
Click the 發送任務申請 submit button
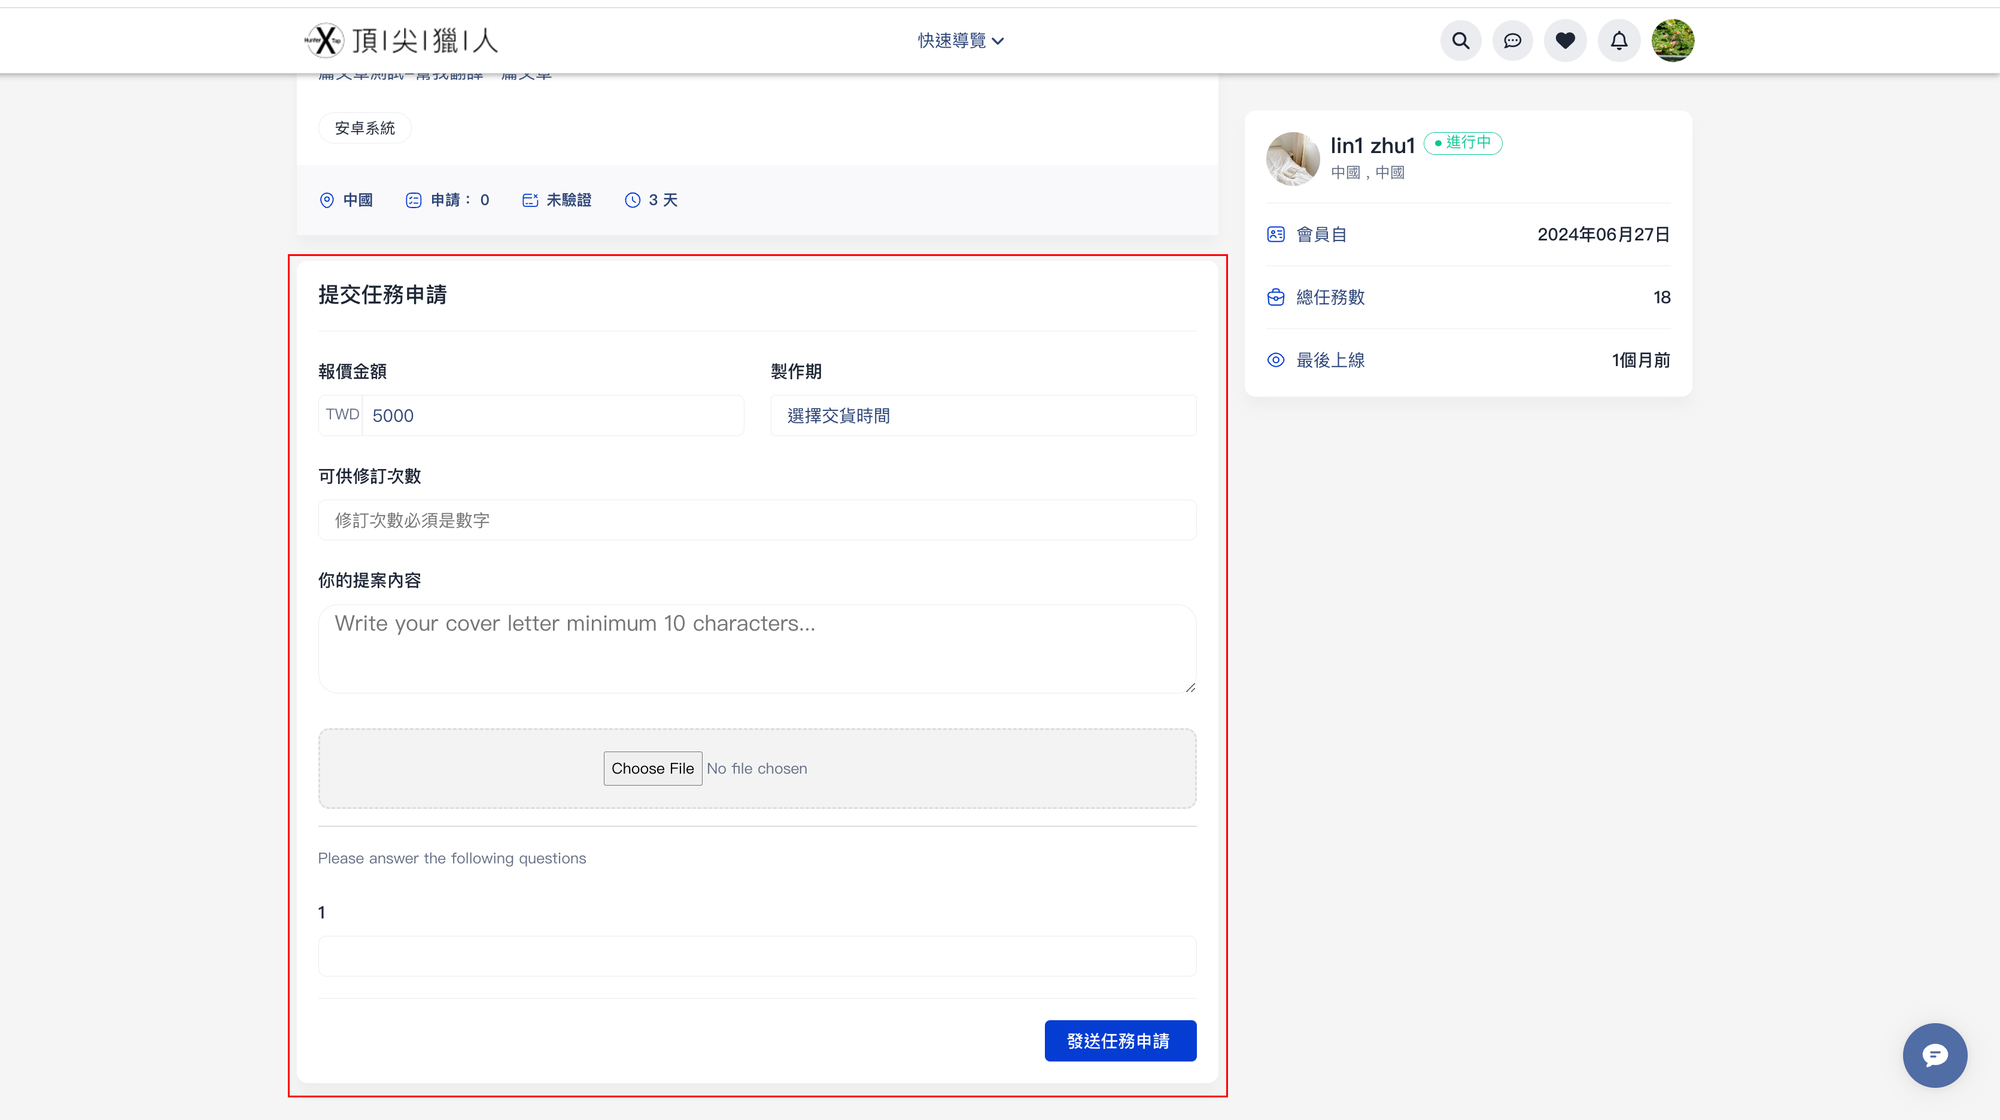1119,1041
